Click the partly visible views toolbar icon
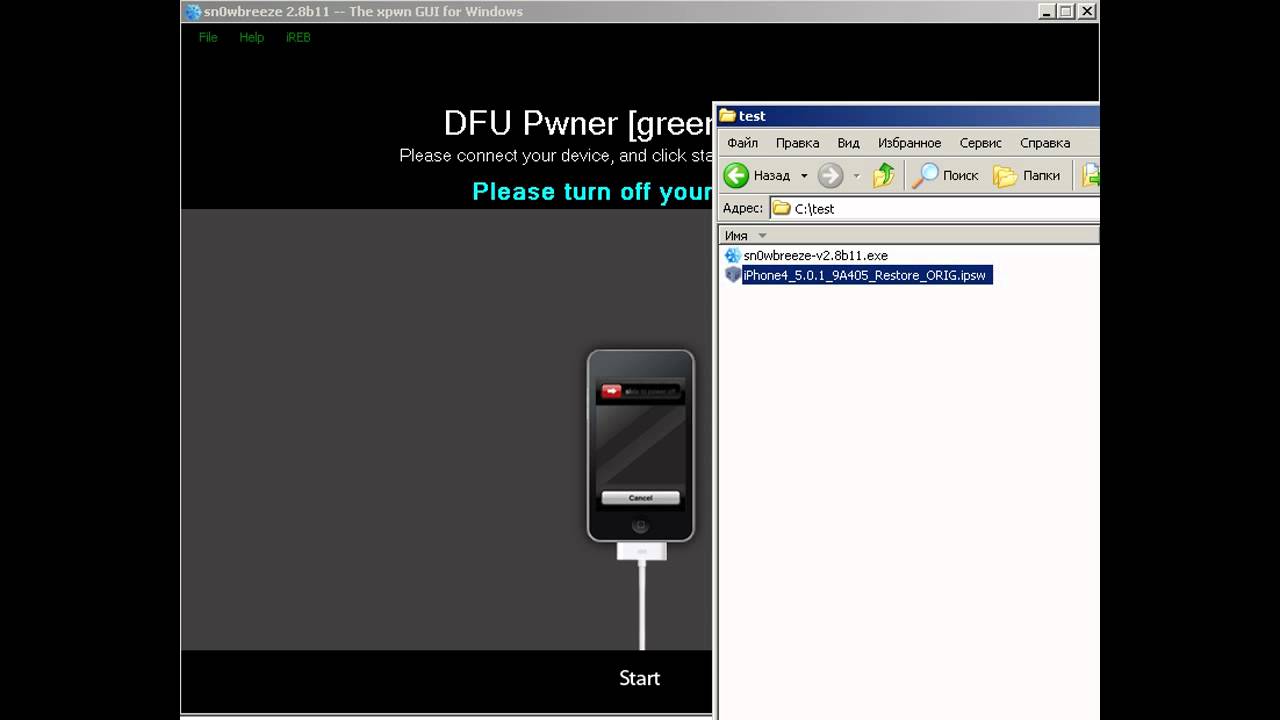Viewport: 1280px width, 720px height. click(1091, 176)
